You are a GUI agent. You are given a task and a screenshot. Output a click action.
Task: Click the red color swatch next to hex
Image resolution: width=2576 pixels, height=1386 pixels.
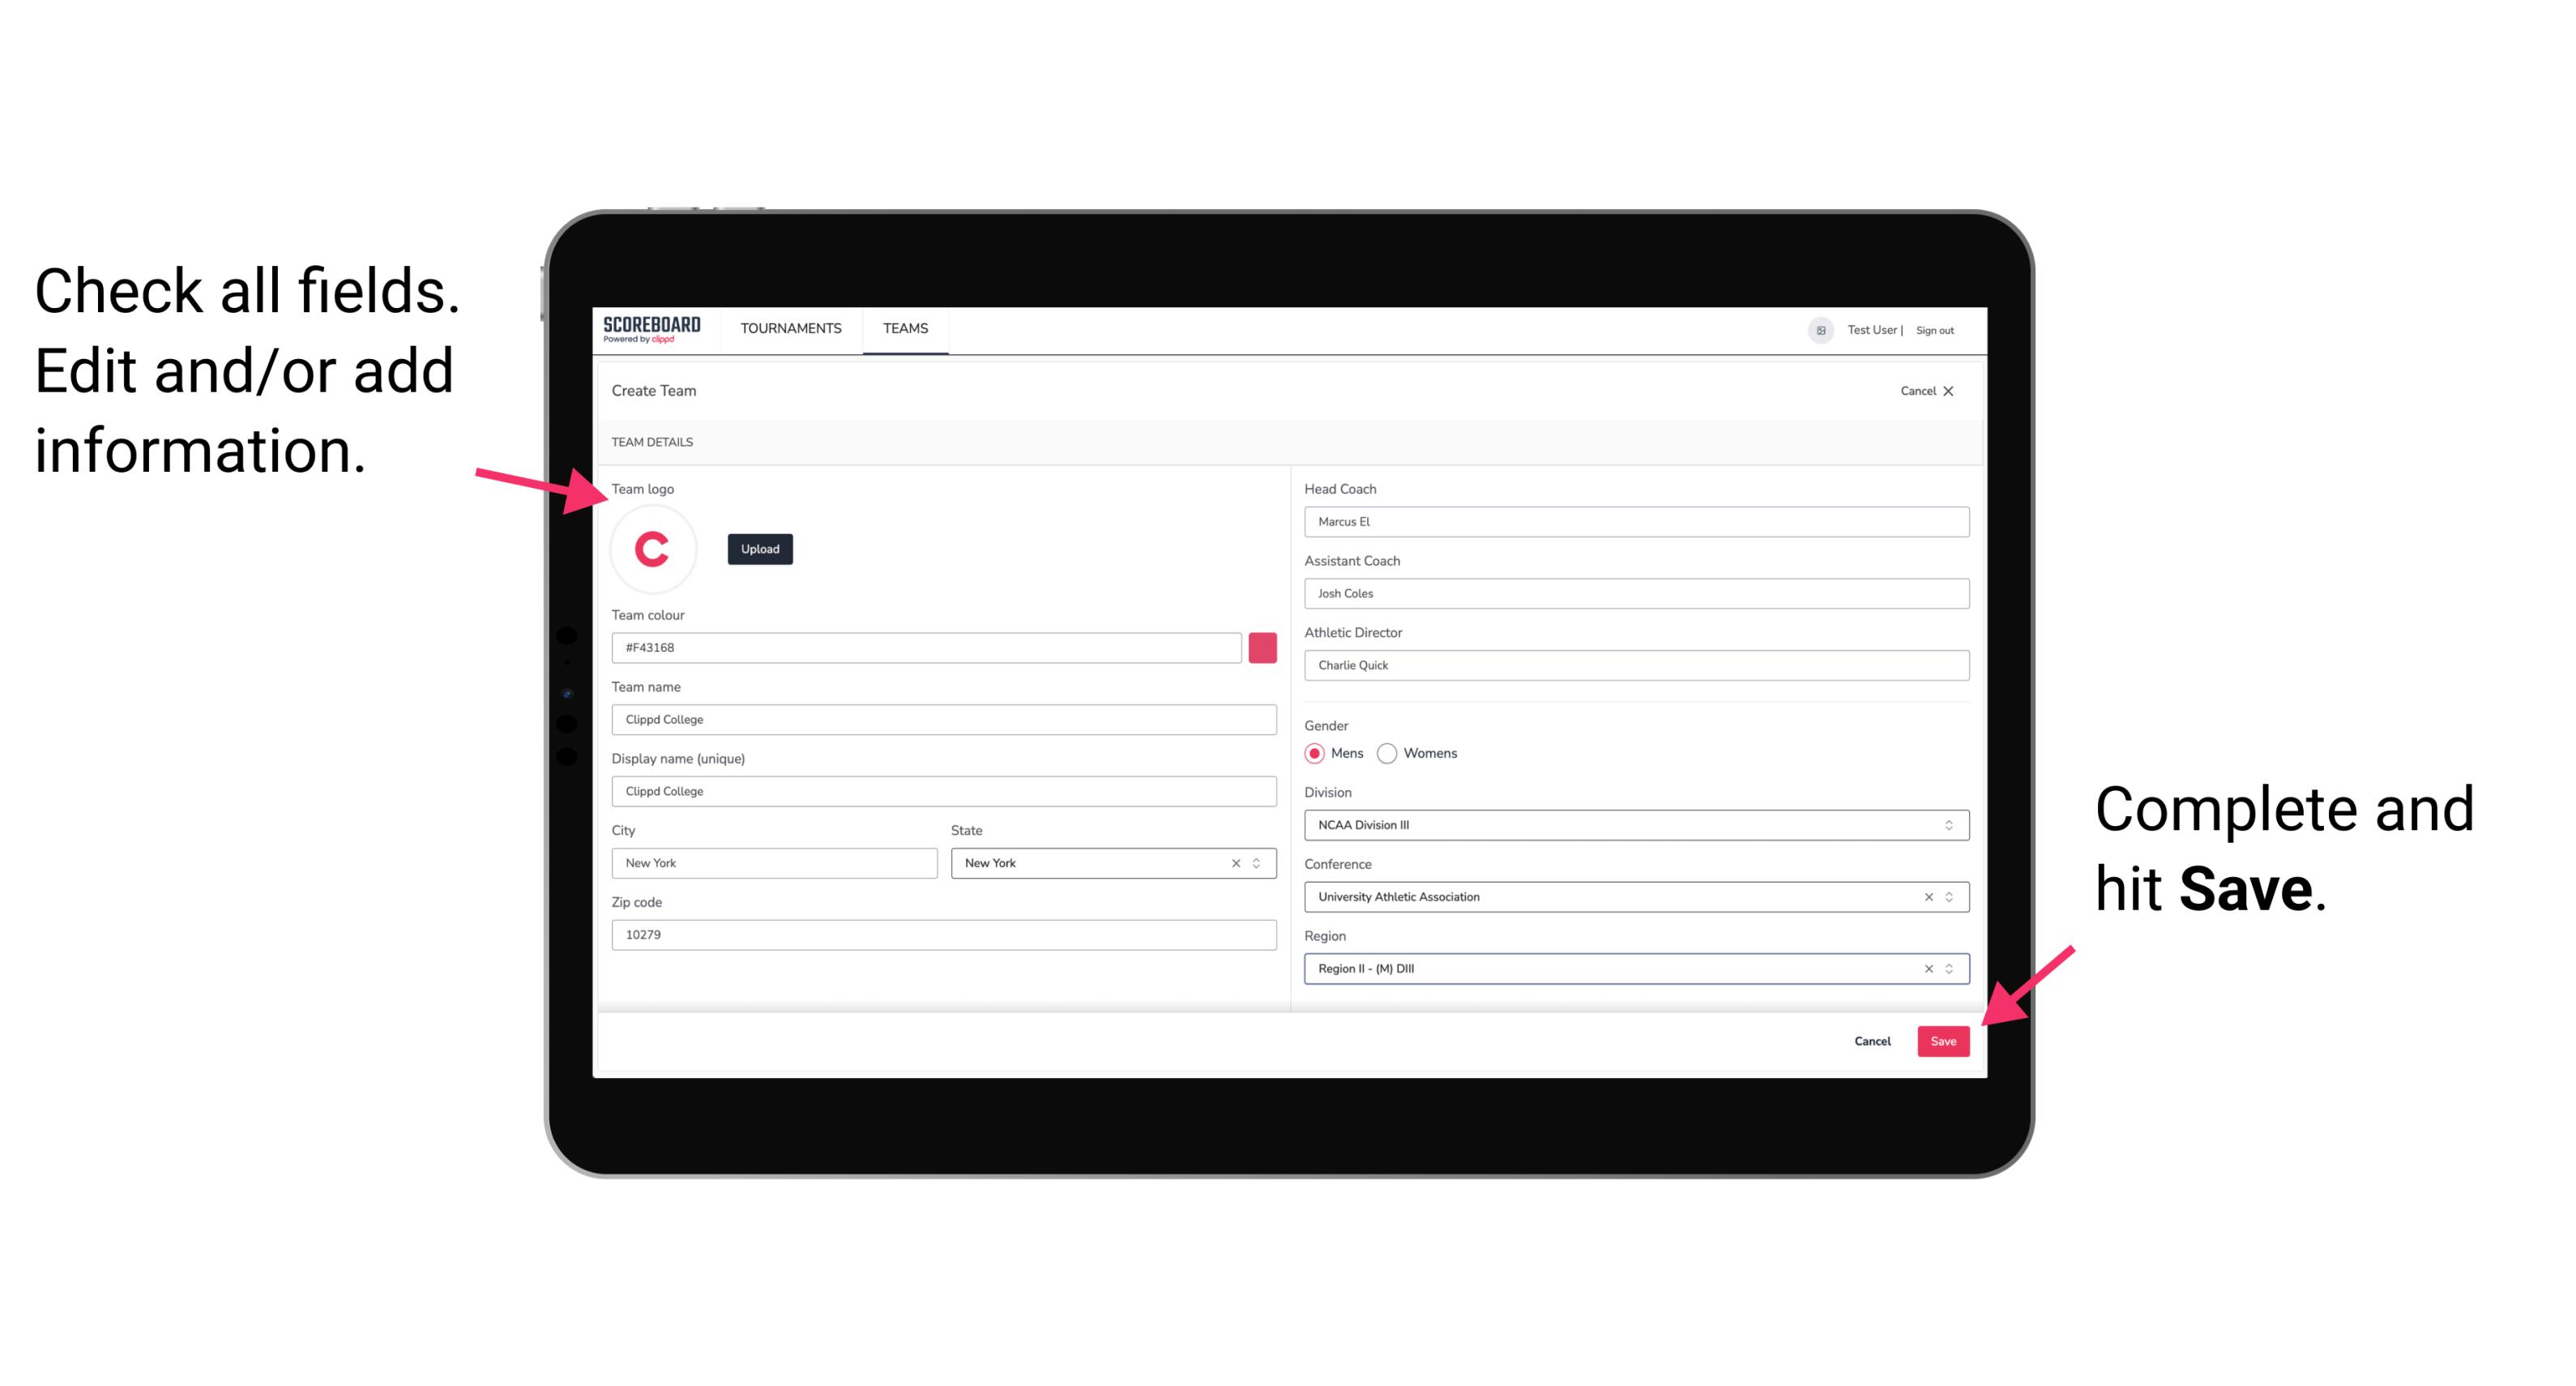pos(1264,647)
